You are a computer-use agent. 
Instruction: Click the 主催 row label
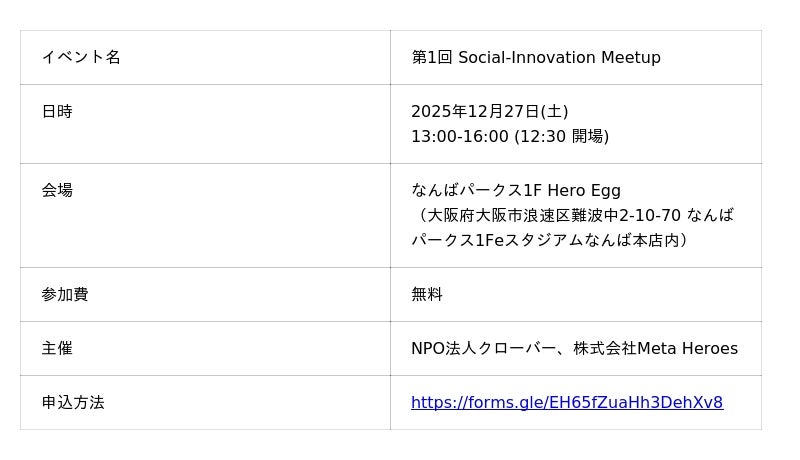(57, 348)
